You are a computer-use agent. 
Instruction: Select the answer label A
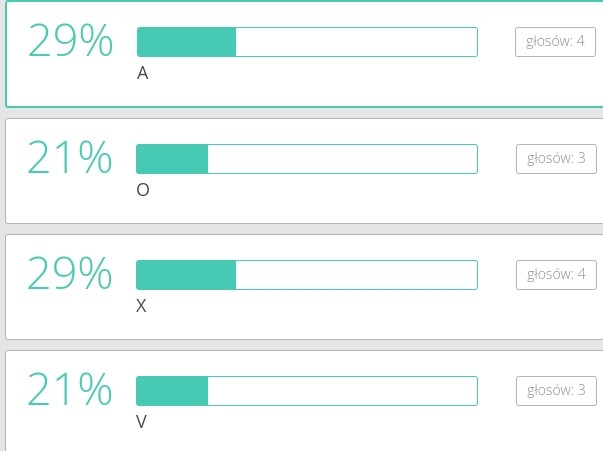click(143, 74)
